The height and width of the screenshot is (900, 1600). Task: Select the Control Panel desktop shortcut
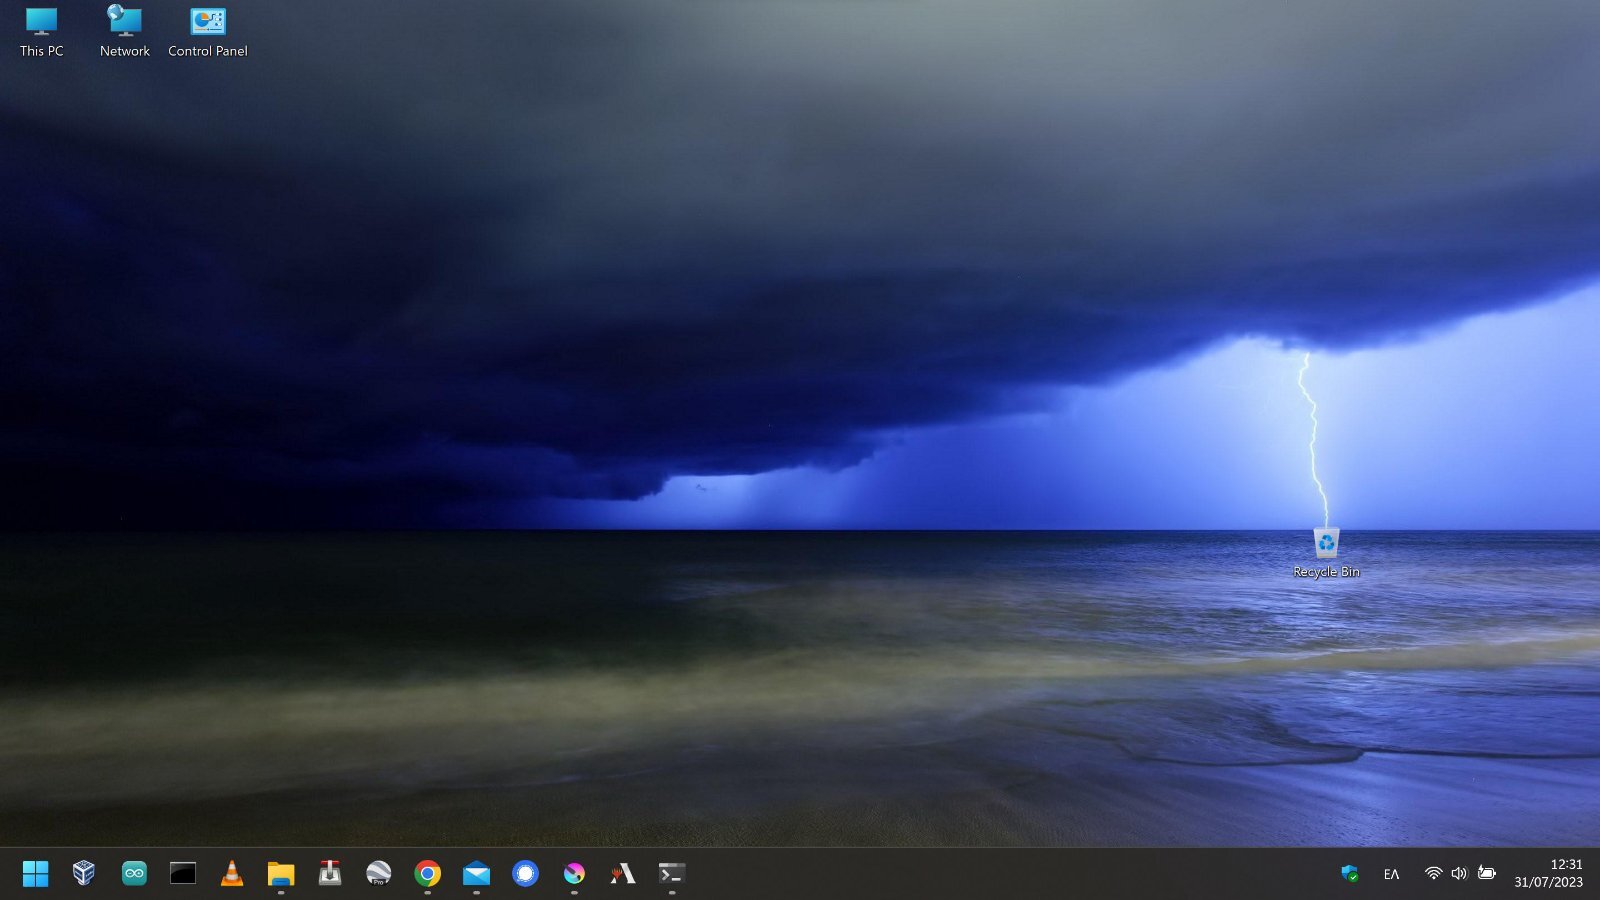point(208,32)
